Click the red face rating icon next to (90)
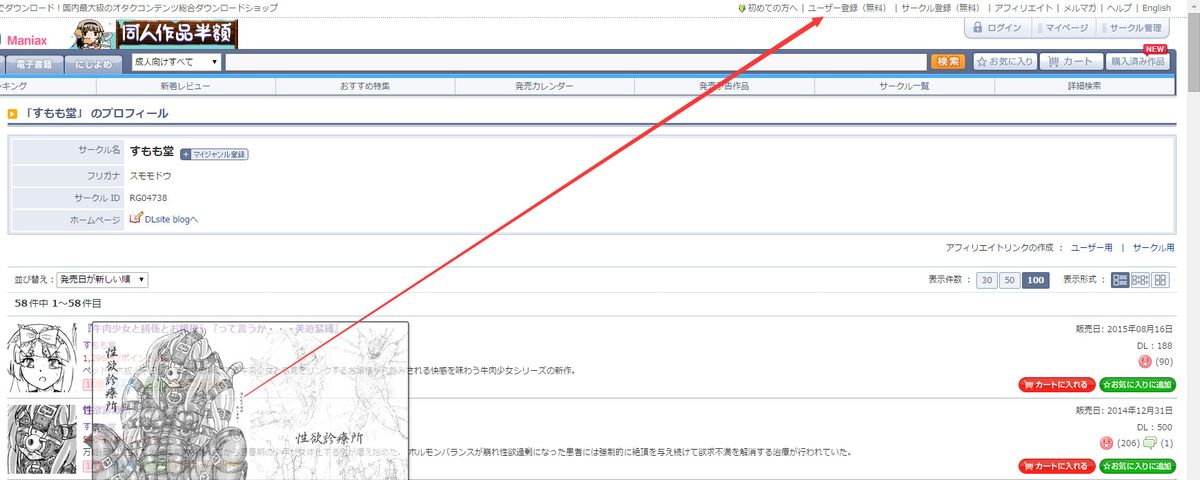 tap(1145, 361)
